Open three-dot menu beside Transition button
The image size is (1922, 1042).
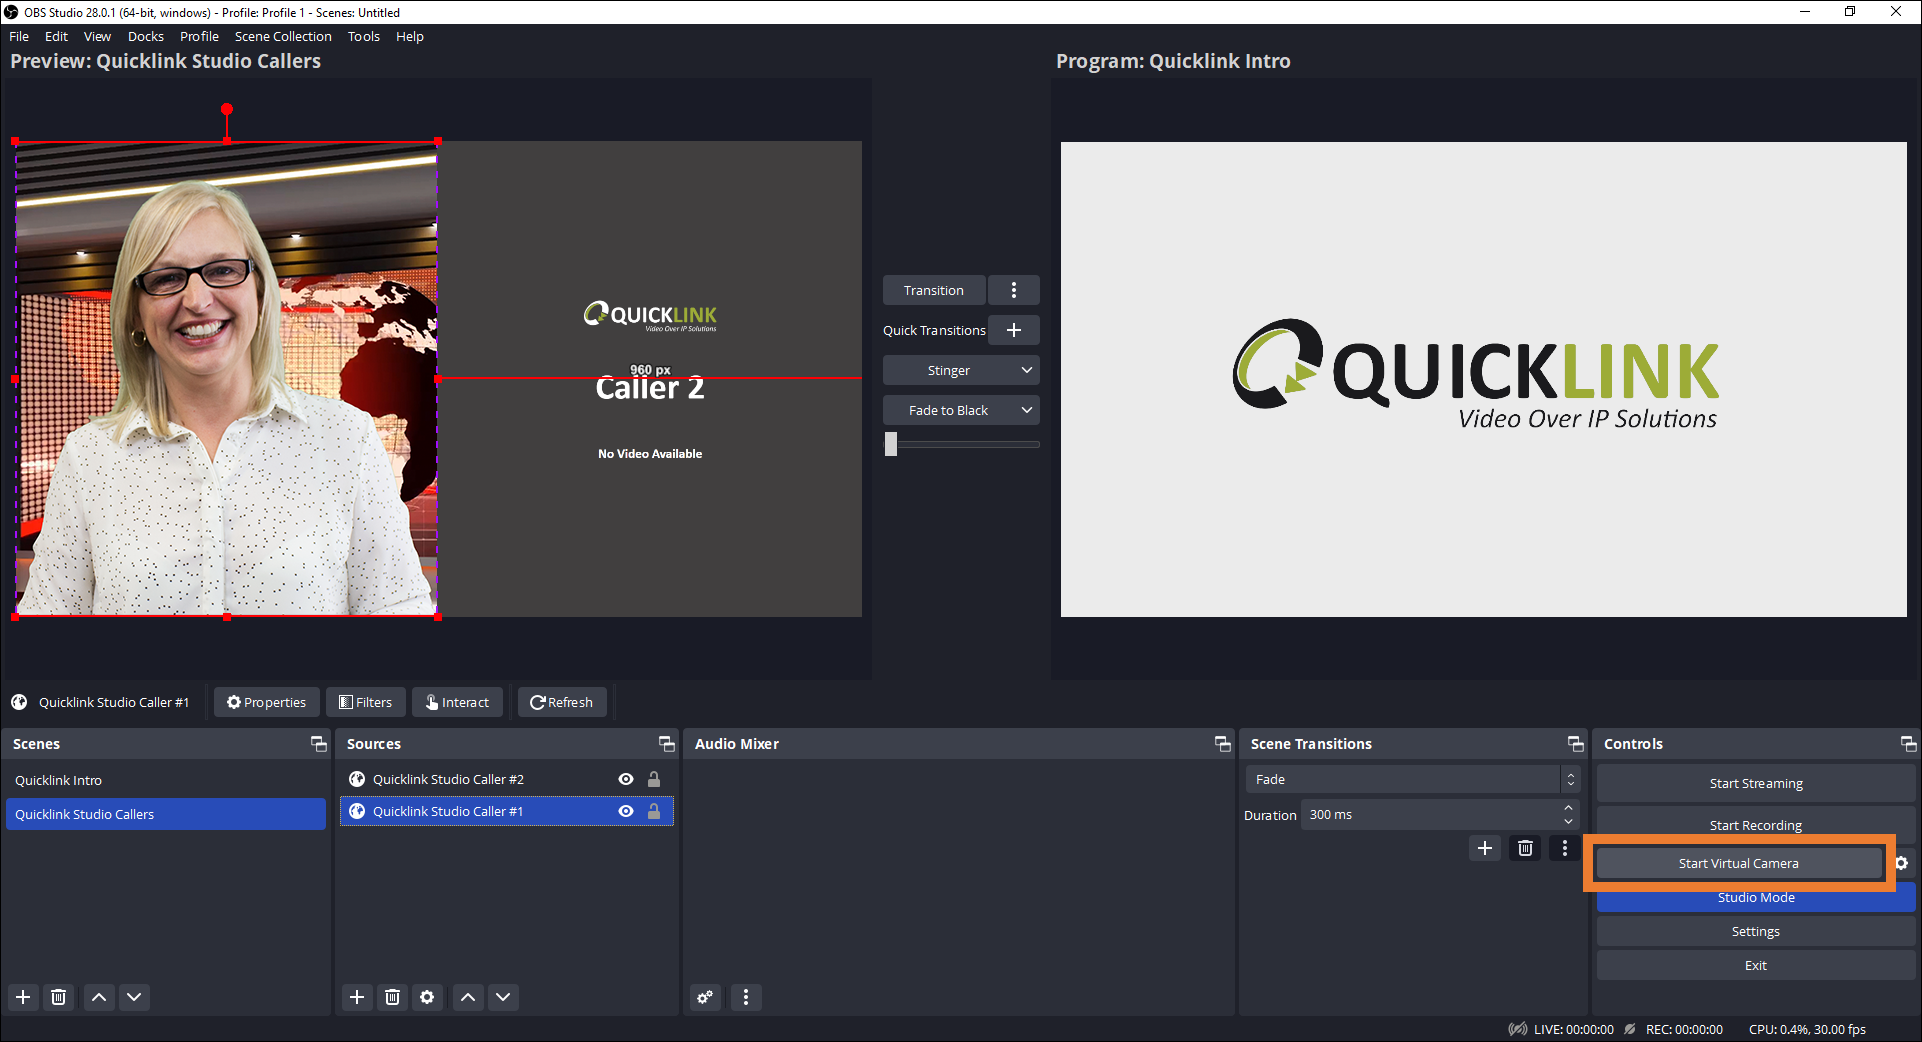point(1014,290)
